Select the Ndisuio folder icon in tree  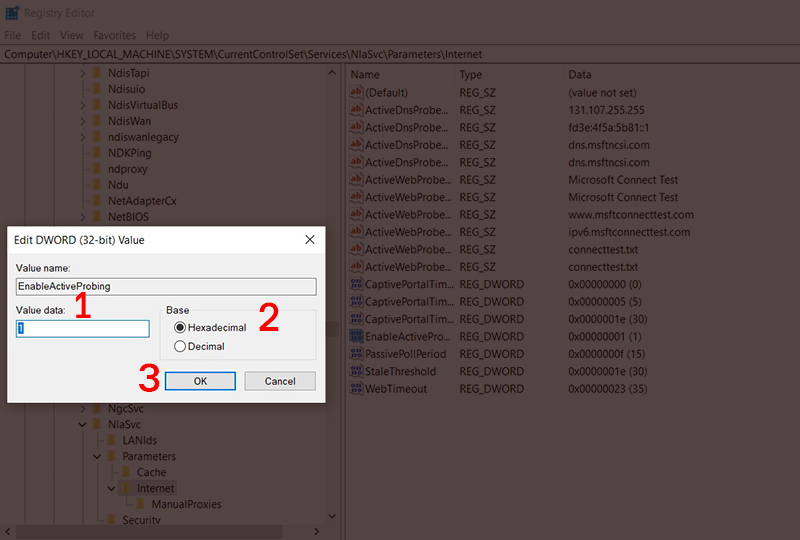tap(97, 89)
